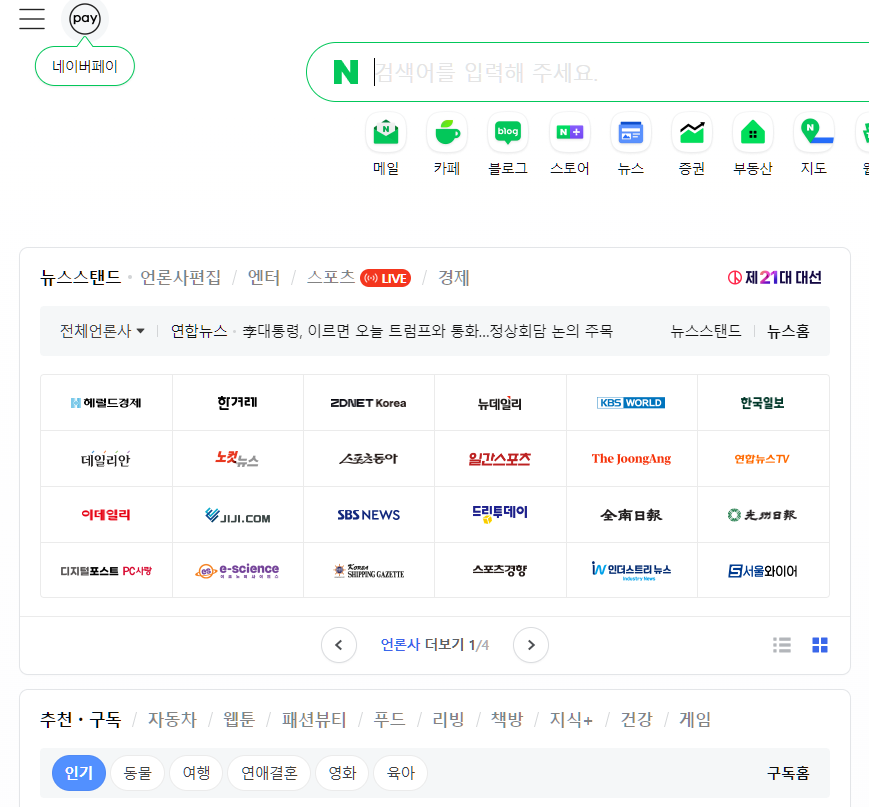Screen dimensions: 869x807
Task: Go to previous press page arrow
Action: pyautogui.click(x=339, y=645)
